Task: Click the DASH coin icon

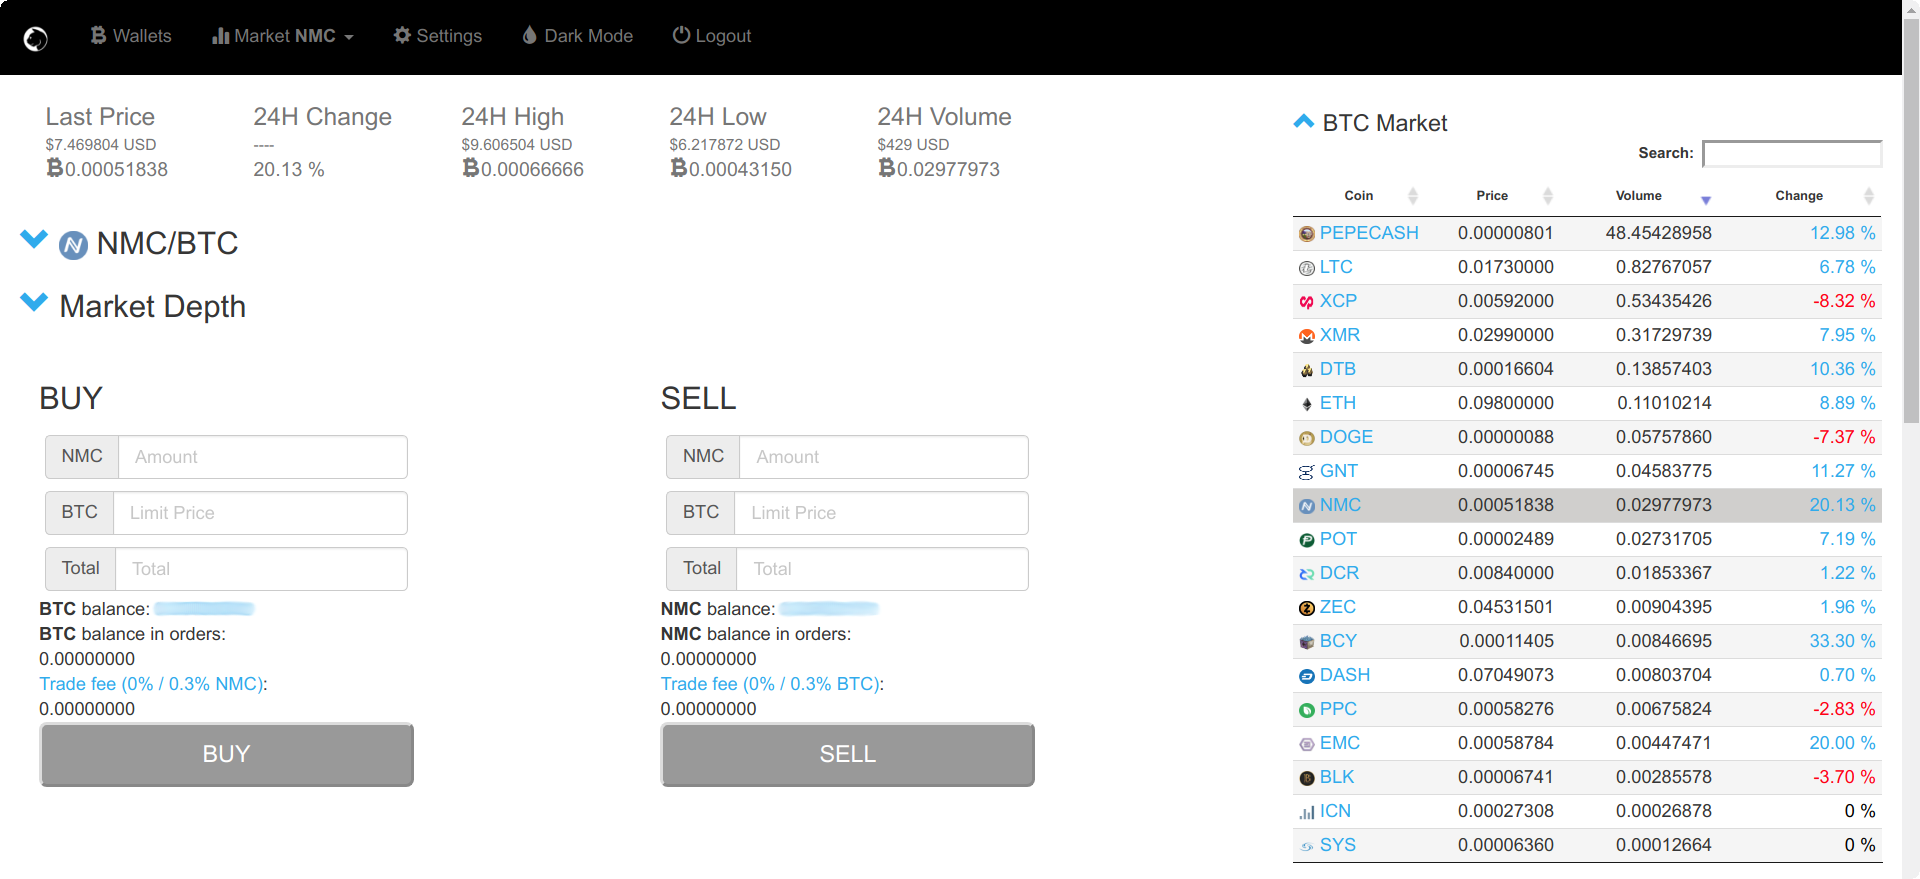Action: point(1306,676)
